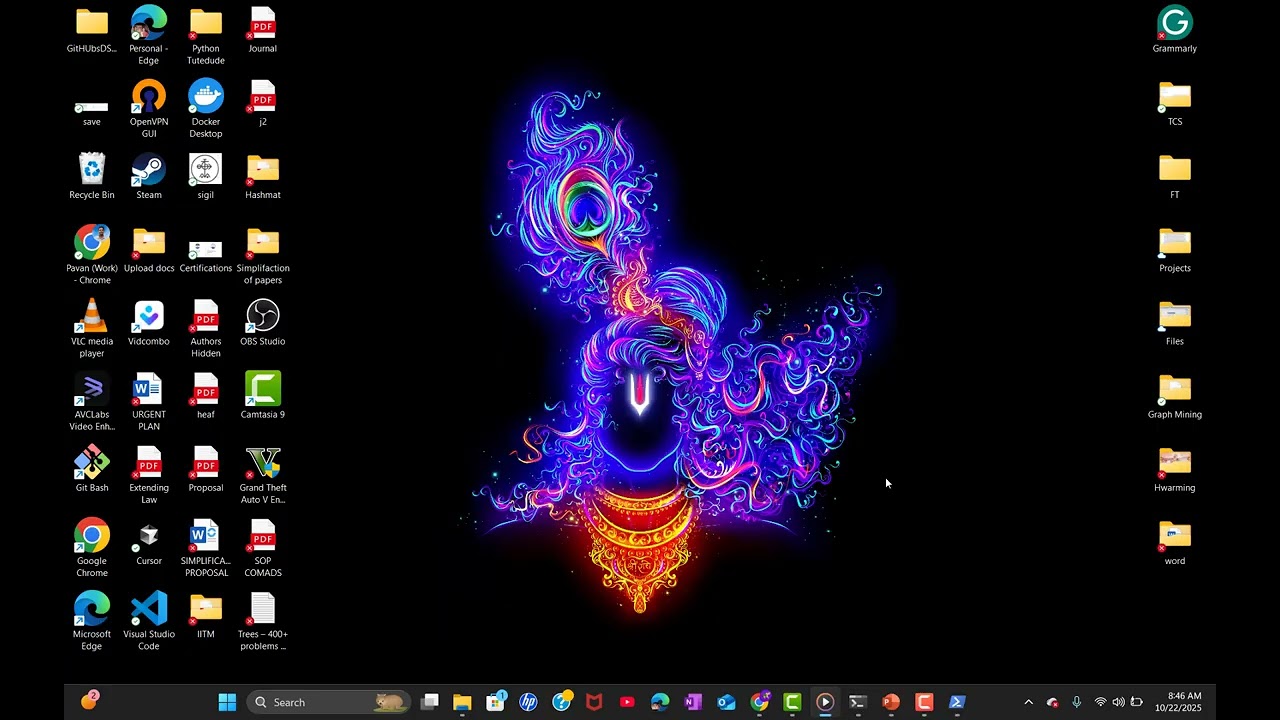Open the Vidcombo app icon

click(x=149, y=315)
